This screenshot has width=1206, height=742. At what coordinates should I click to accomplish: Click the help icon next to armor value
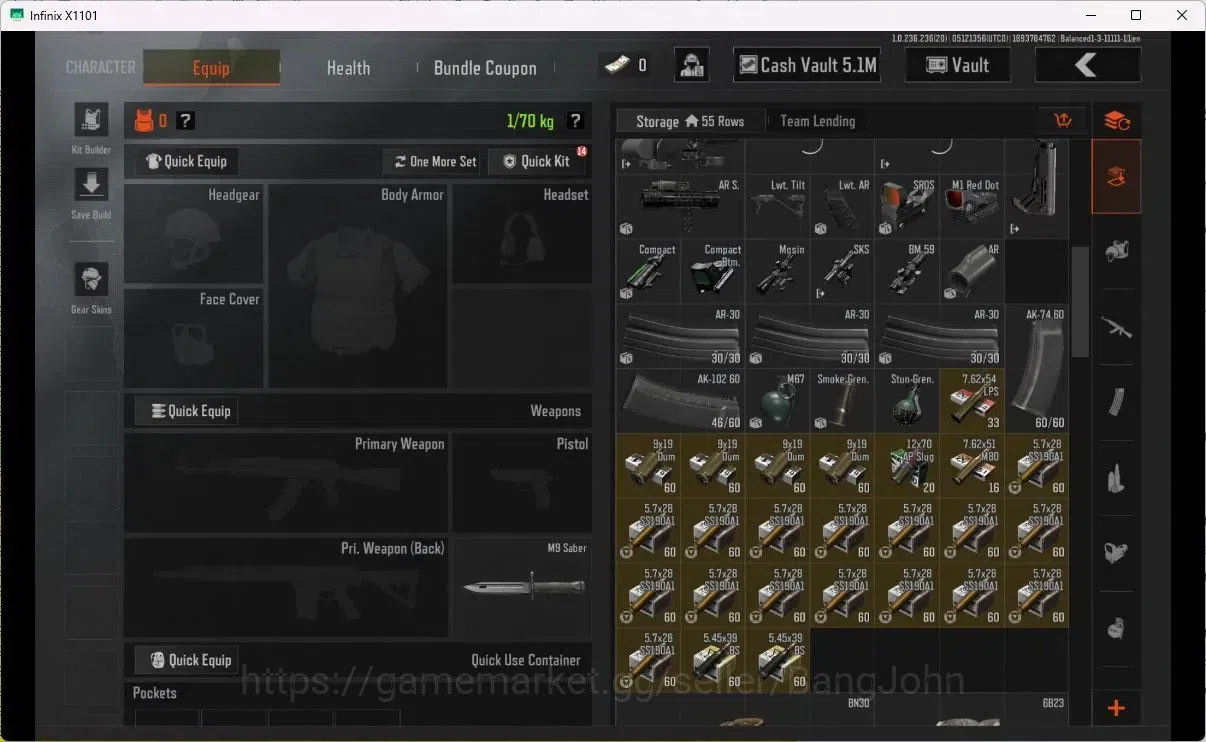coord(185,121)
